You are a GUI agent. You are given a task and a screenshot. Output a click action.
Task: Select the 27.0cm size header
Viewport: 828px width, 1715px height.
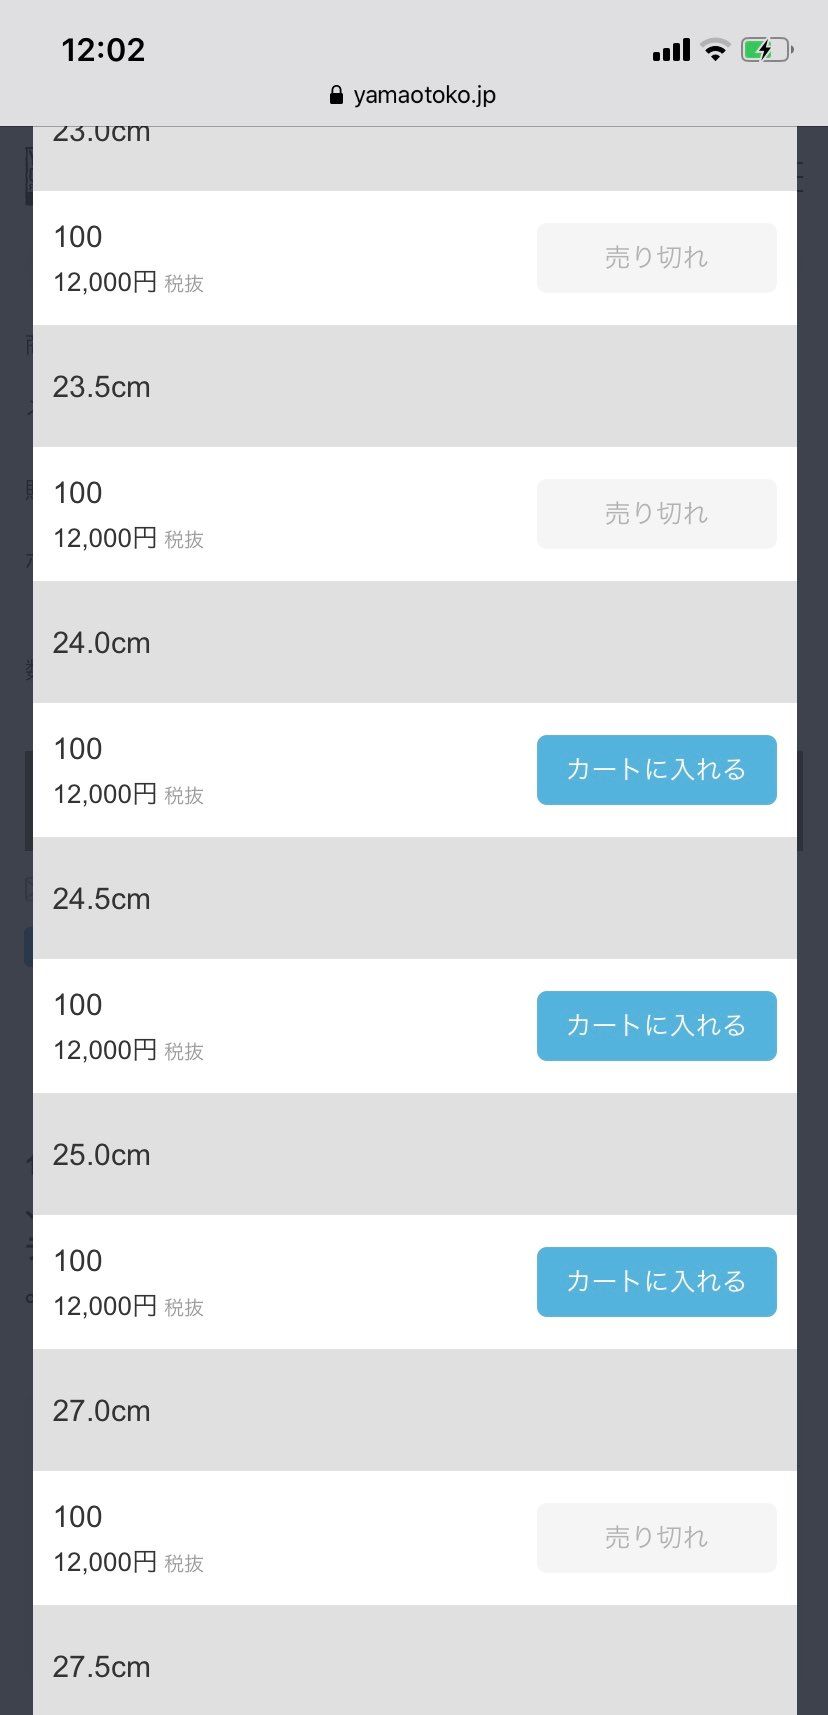pos(415,1410)
